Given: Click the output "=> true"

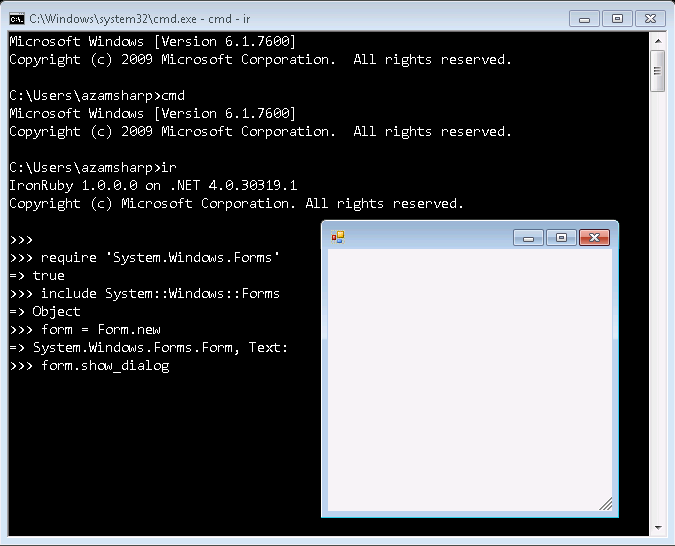Looking at the screenshot, I should [x=37, y=276].
